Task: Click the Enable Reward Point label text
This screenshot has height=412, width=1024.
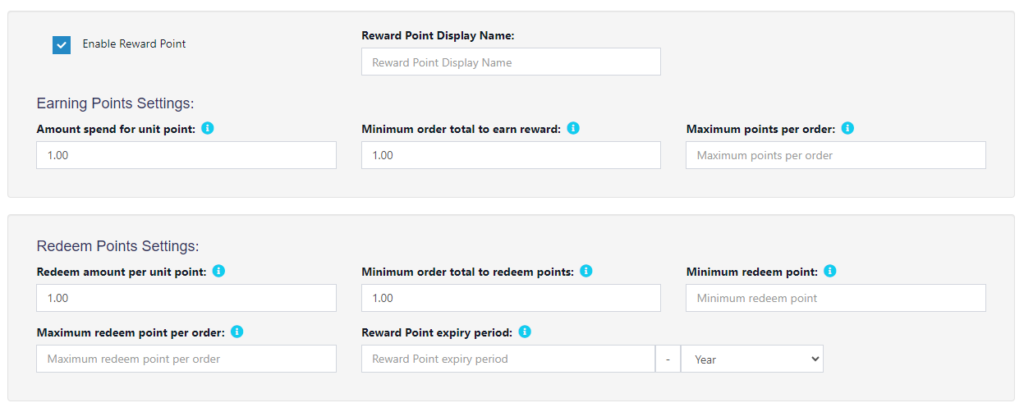Action: point(134,44)
